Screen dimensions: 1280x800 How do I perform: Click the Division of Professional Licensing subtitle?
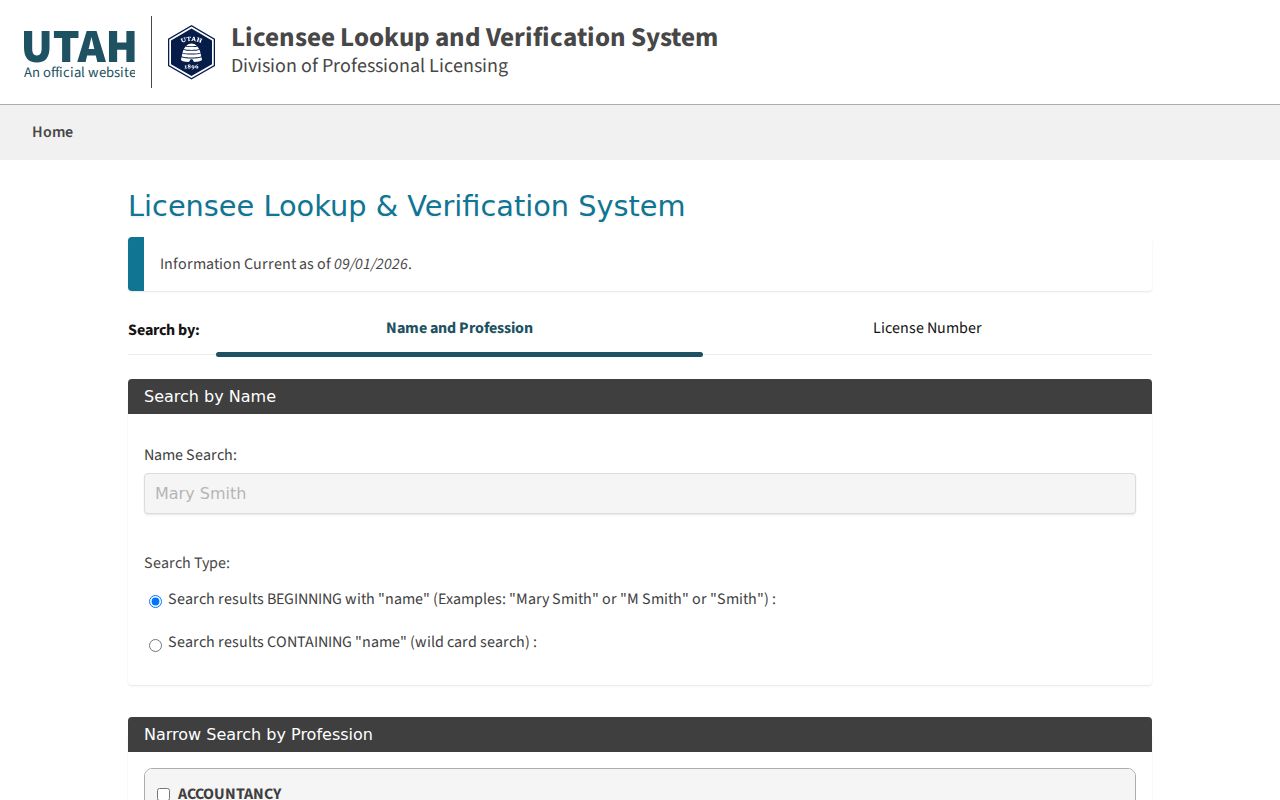click(x=370, y=66)
